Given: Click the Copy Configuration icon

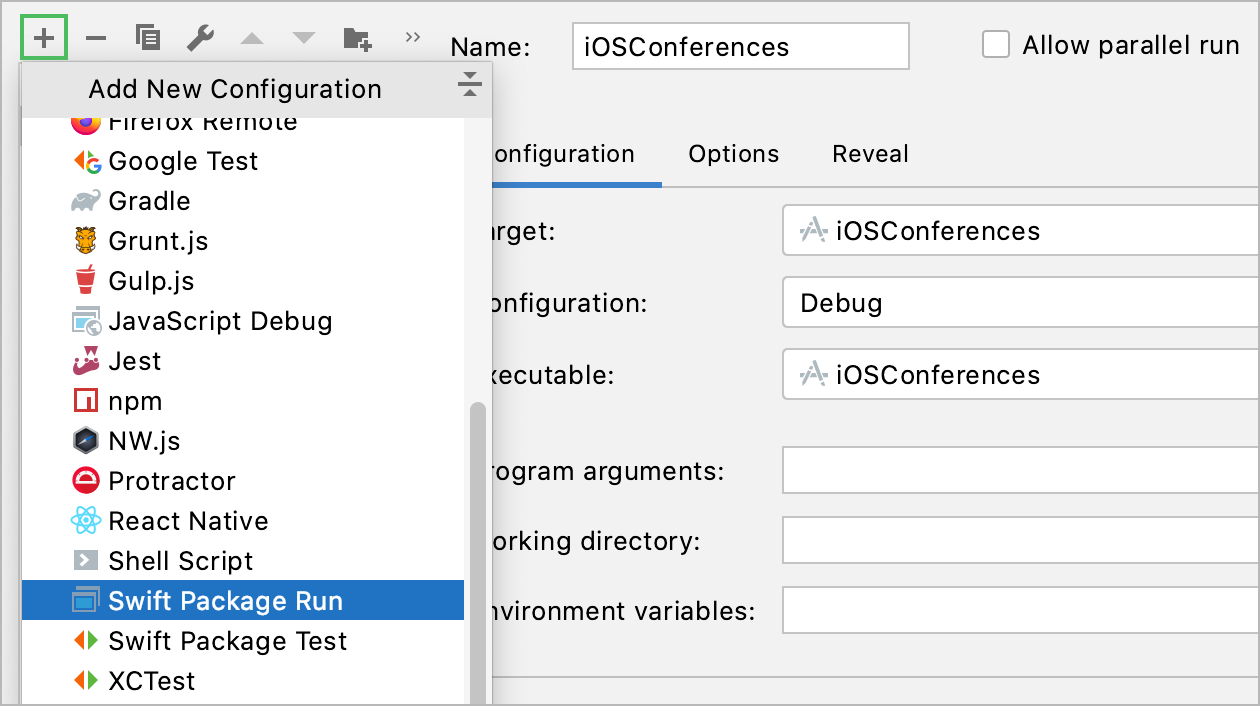Looking at the screenshot, I should point(148,39).
